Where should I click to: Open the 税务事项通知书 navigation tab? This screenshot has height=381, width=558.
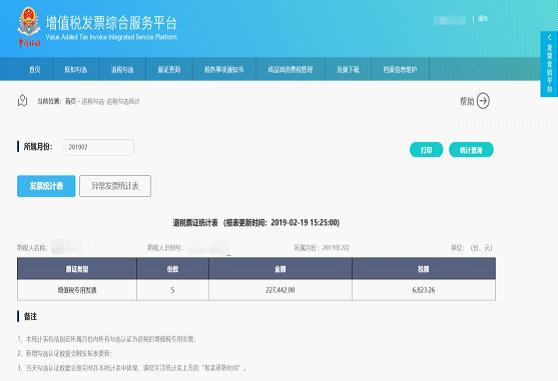pos(224,69)
